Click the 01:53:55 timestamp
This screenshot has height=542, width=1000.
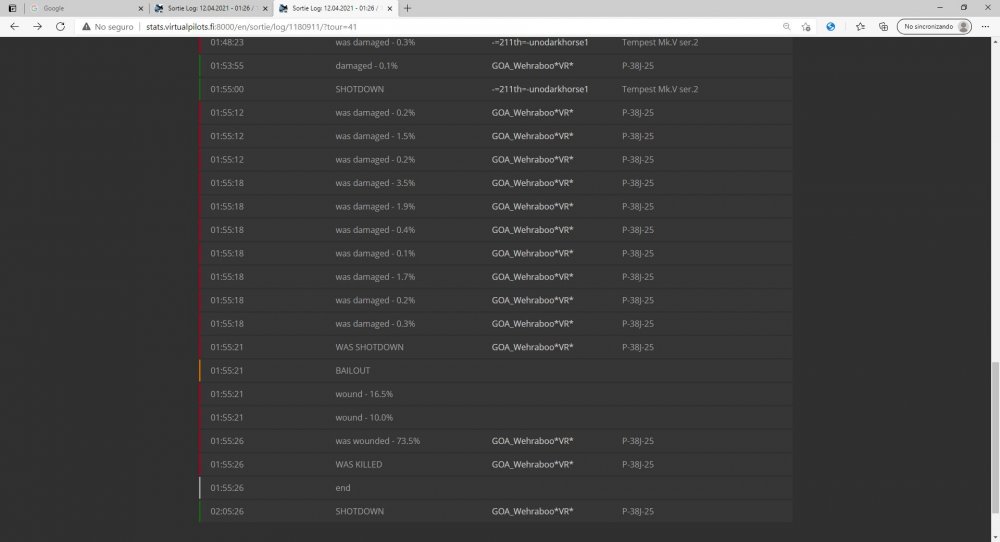[x=227, y=66]
